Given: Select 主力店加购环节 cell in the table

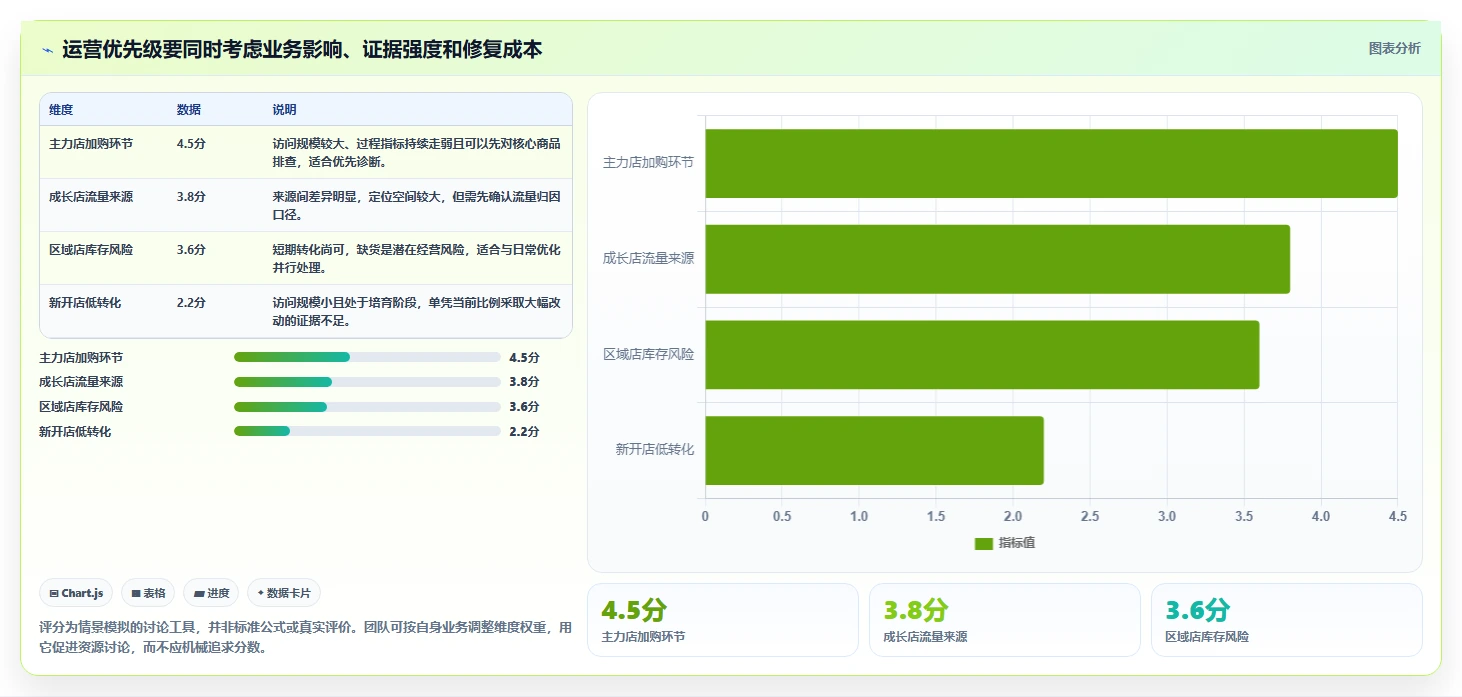Looking at the screenshot, I should (91, 144).
